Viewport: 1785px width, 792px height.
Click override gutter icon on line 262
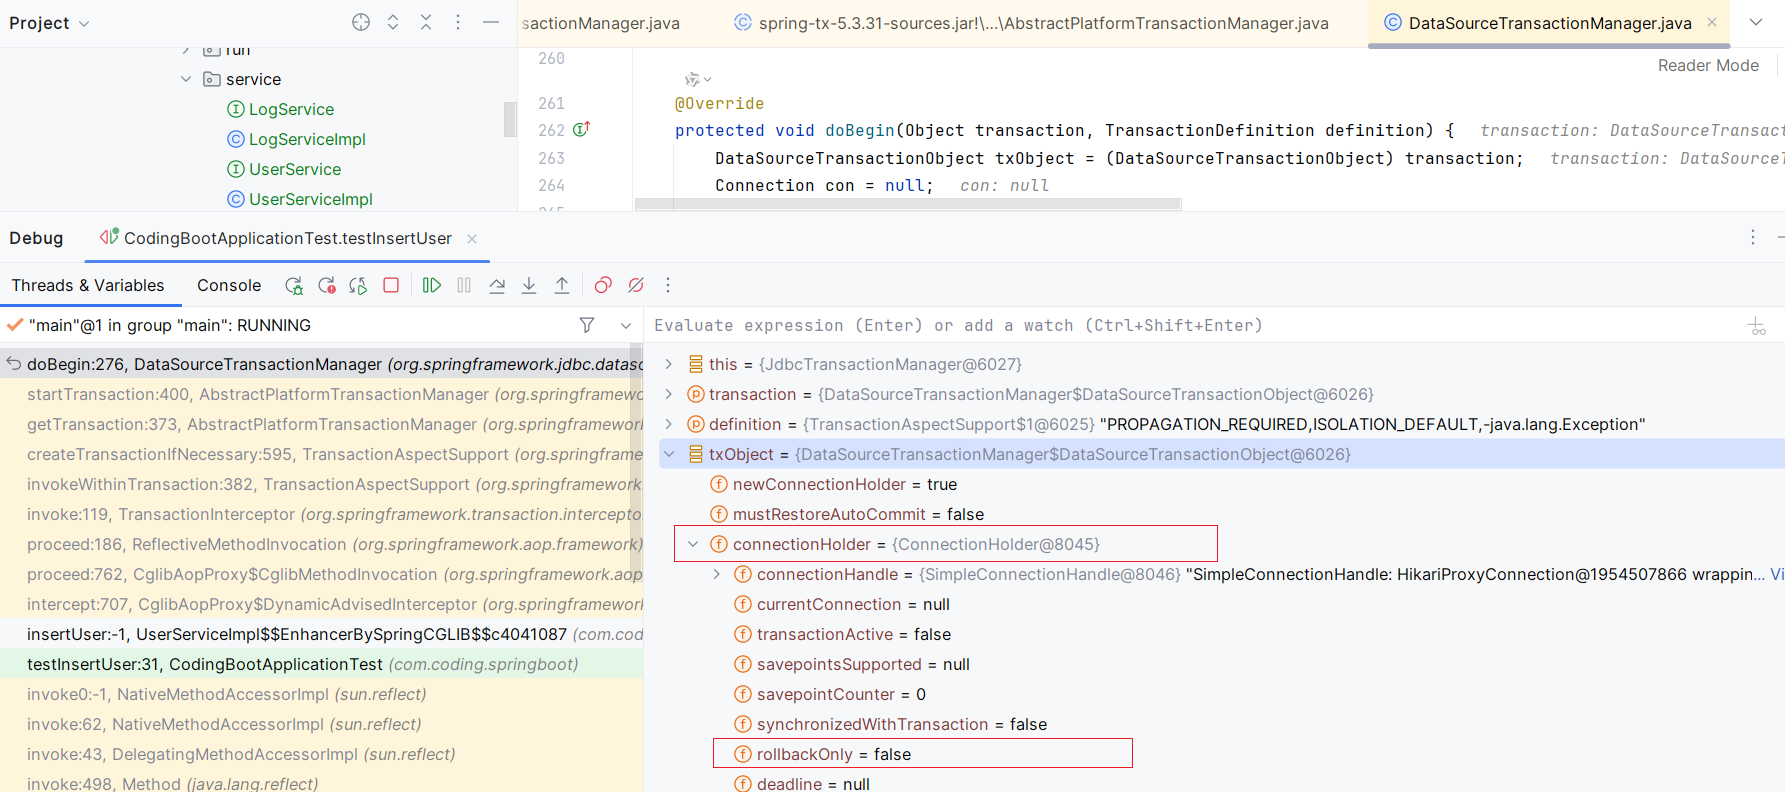point(581,129)
